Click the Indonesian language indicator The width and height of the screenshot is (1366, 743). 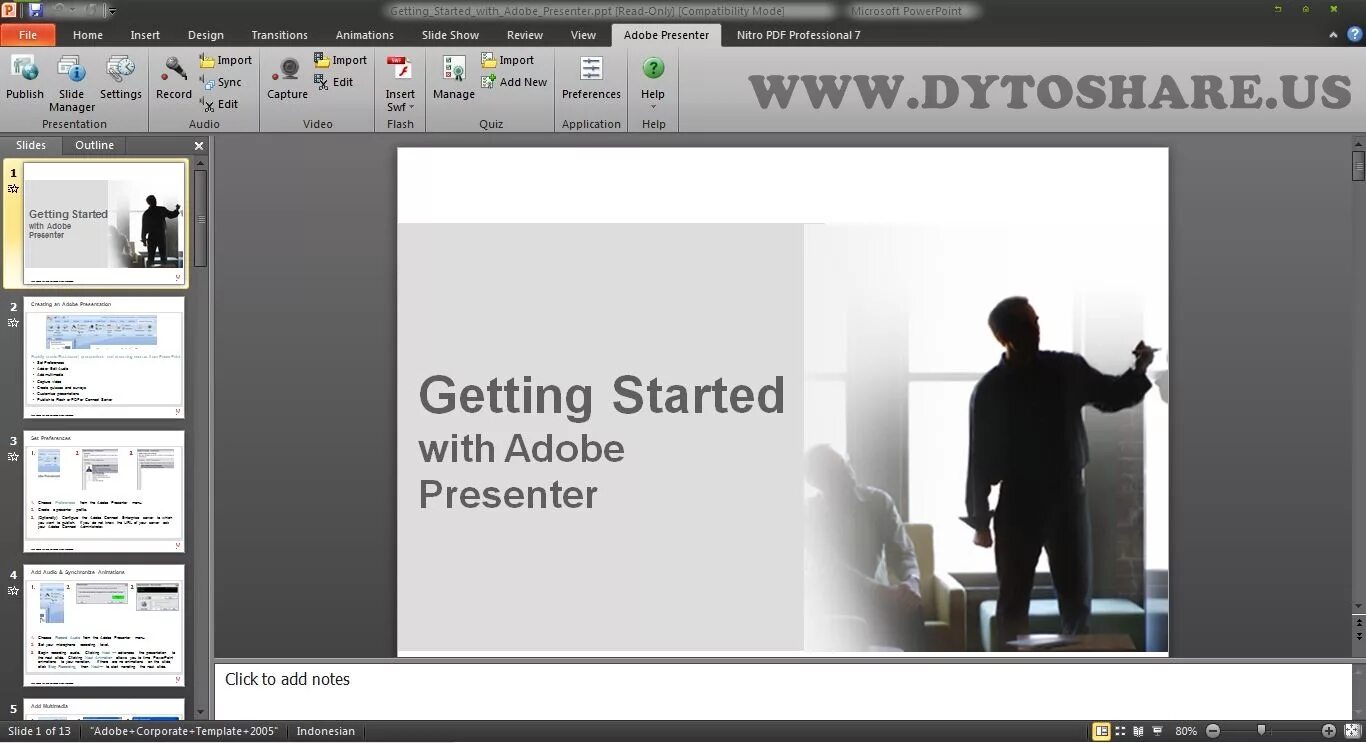click(326, 731)
